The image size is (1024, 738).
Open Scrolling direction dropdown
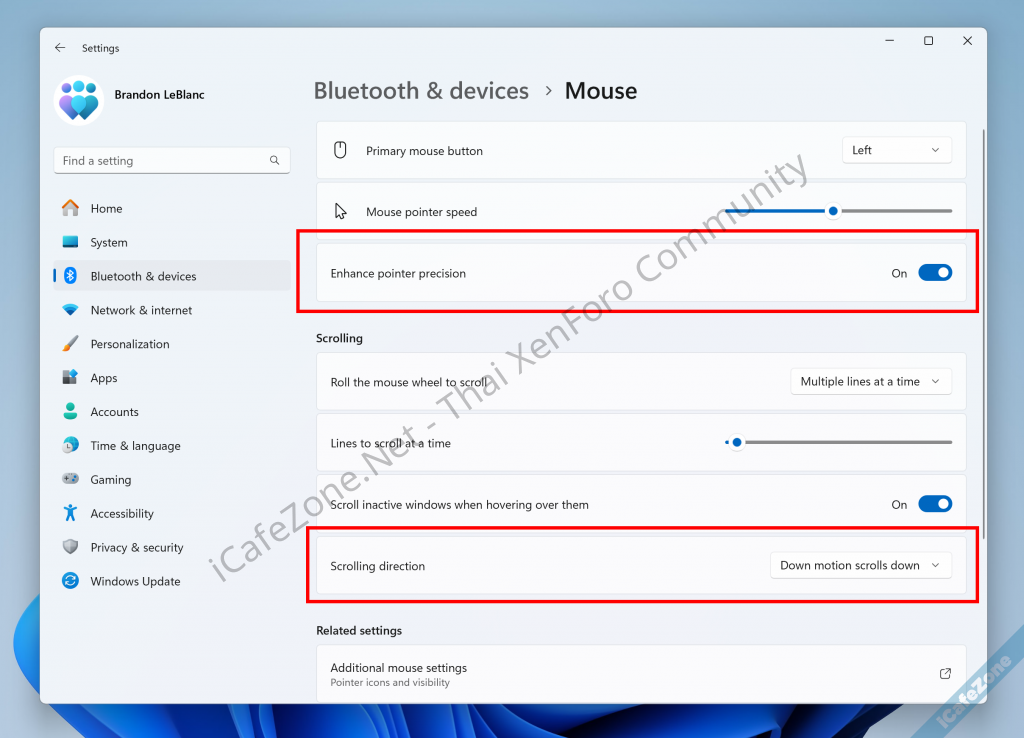(x=860, y=565)
